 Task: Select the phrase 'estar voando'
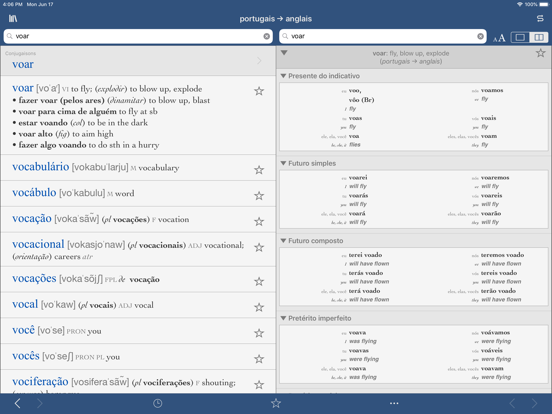43,123
